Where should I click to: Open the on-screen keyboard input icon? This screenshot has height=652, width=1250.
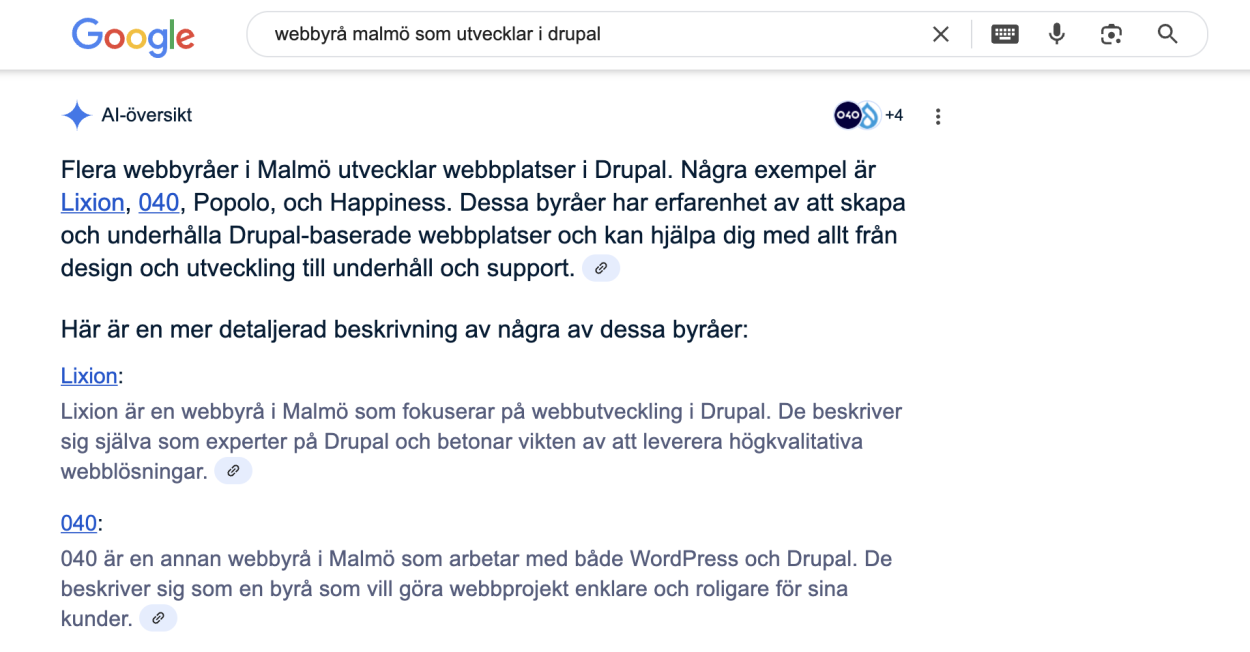pyautogui.click(x=1004, y=33)
